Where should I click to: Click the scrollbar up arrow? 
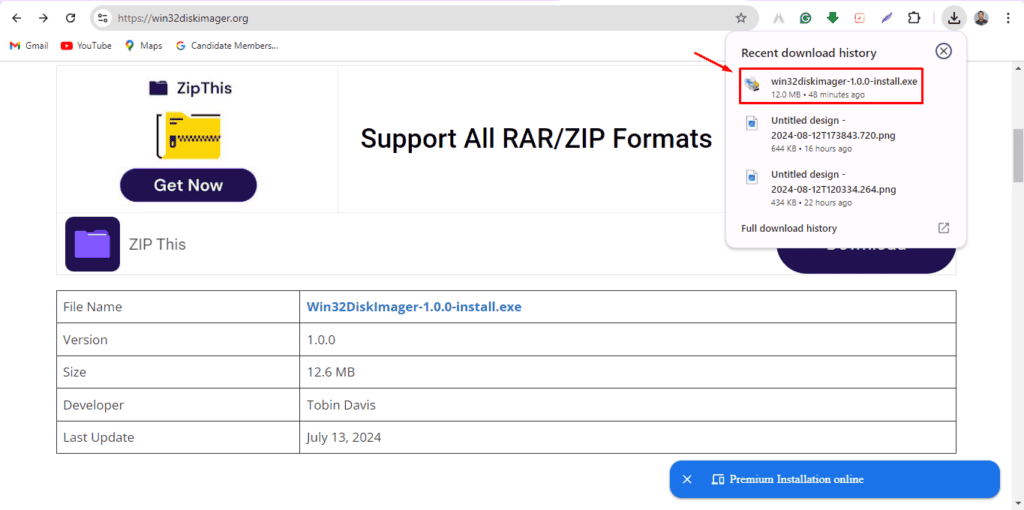click(x=1017, y=67)
